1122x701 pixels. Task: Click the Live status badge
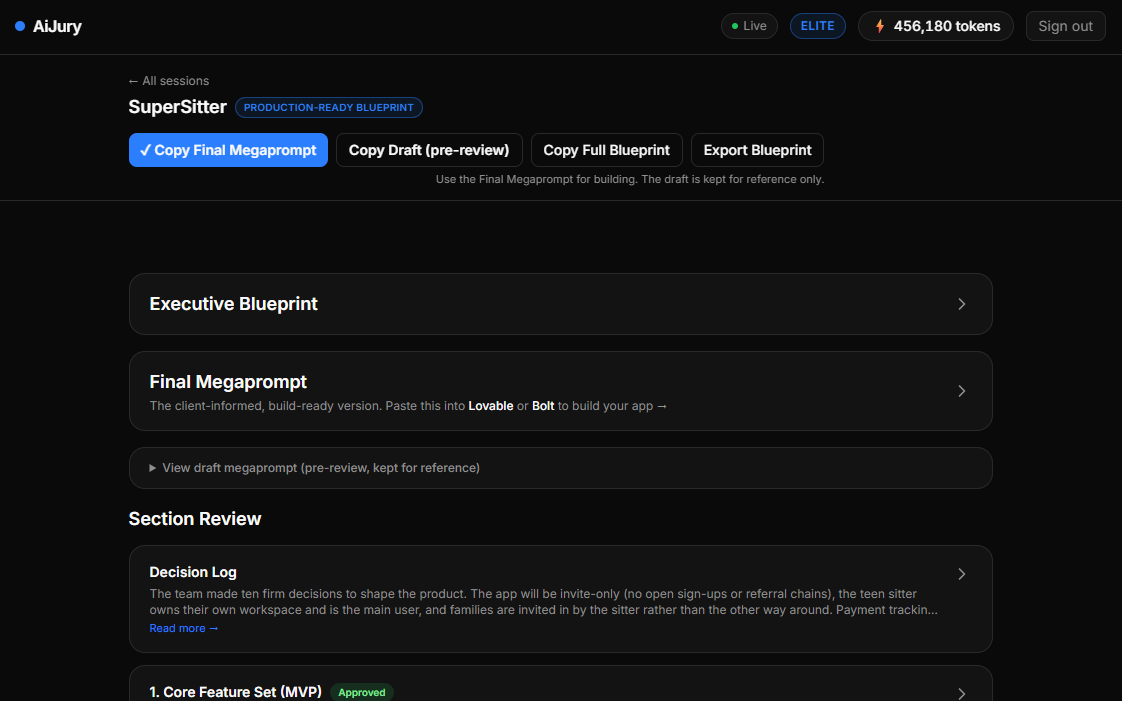pyautogui.click(x=749, y=26)
